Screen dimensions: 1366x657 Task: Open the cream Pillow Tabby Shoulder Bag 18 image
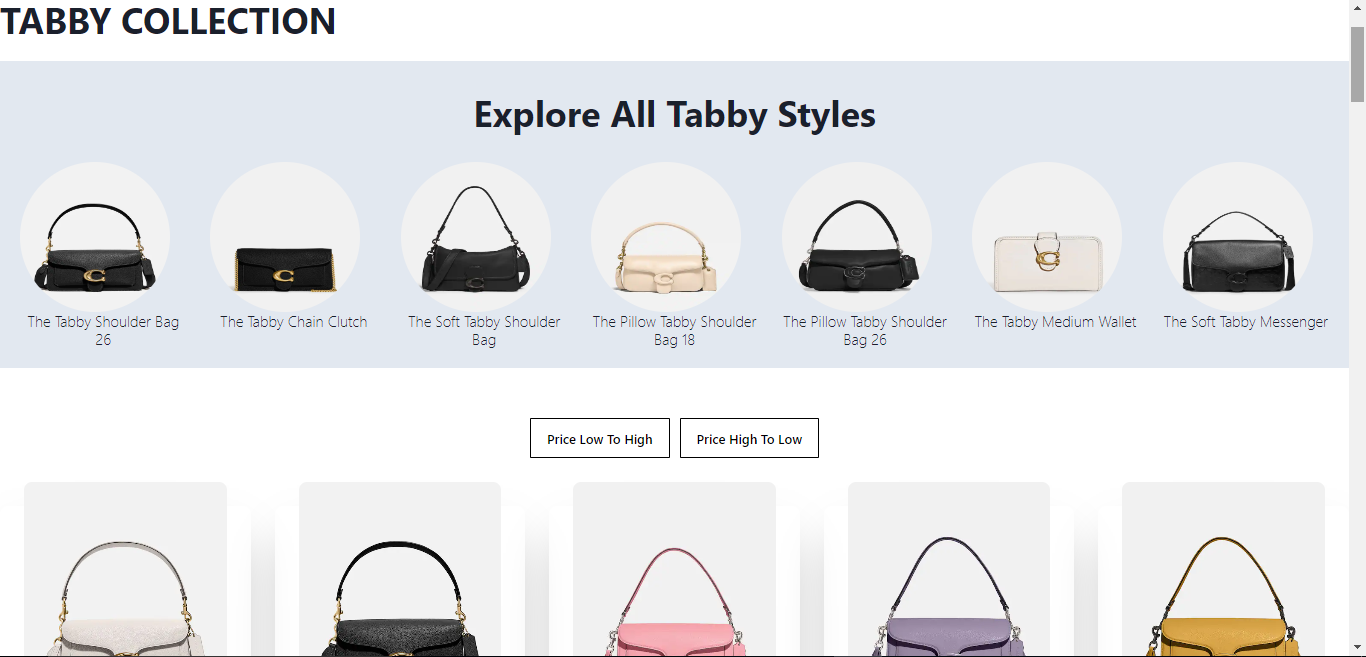coord(666,237)
